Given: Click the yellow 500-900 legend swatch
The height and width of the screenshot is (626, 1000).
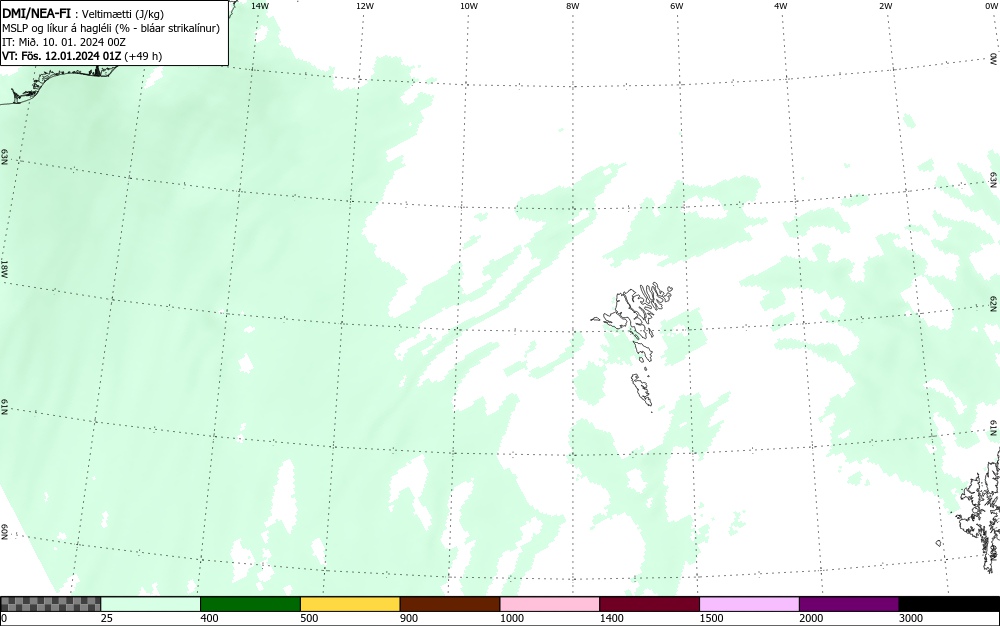Looking at the screenshot, I should 350,604.
